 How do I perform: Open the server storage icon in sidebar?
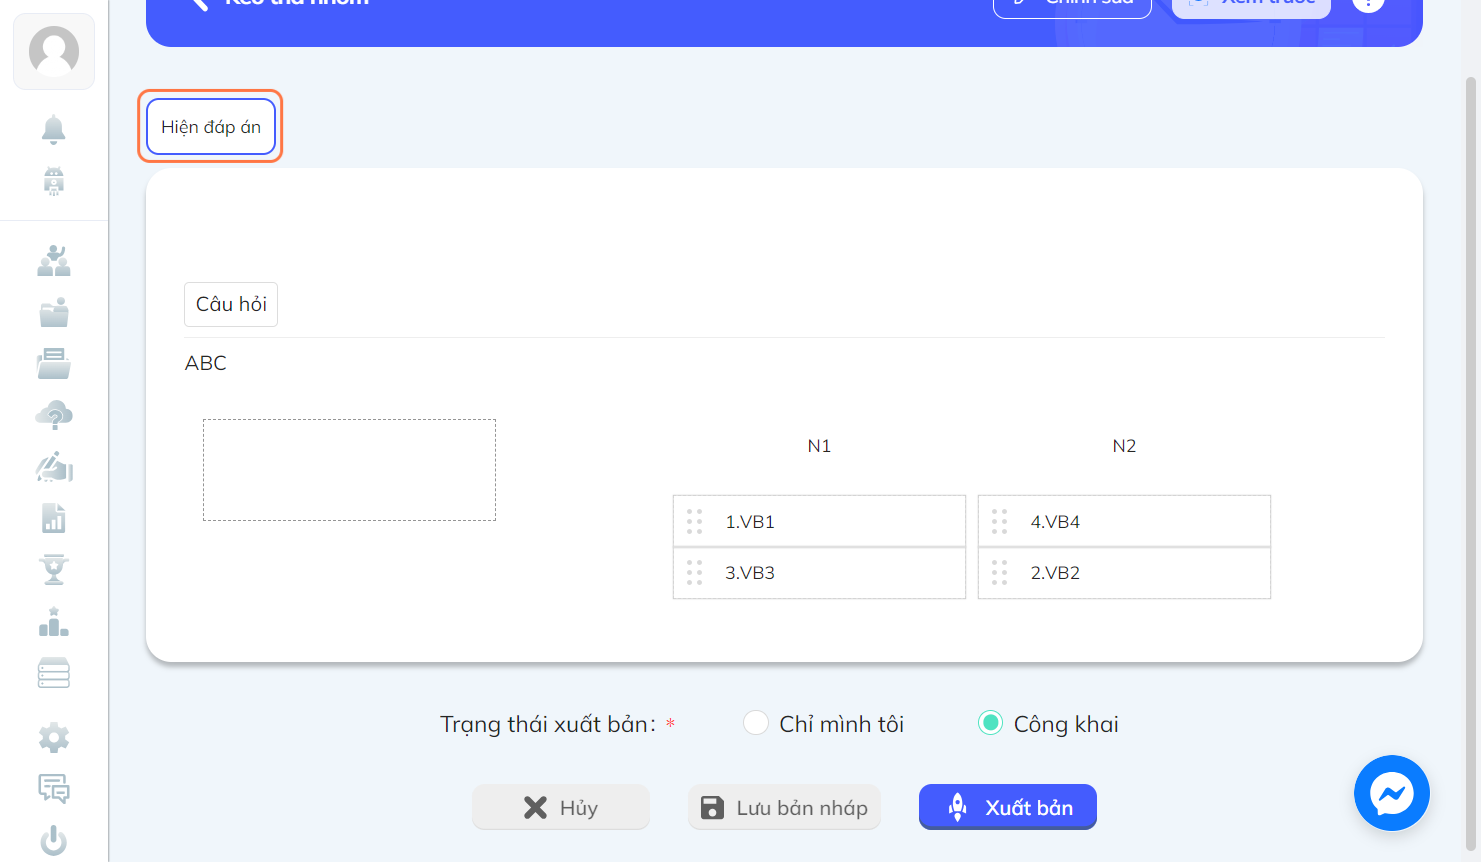54,673
